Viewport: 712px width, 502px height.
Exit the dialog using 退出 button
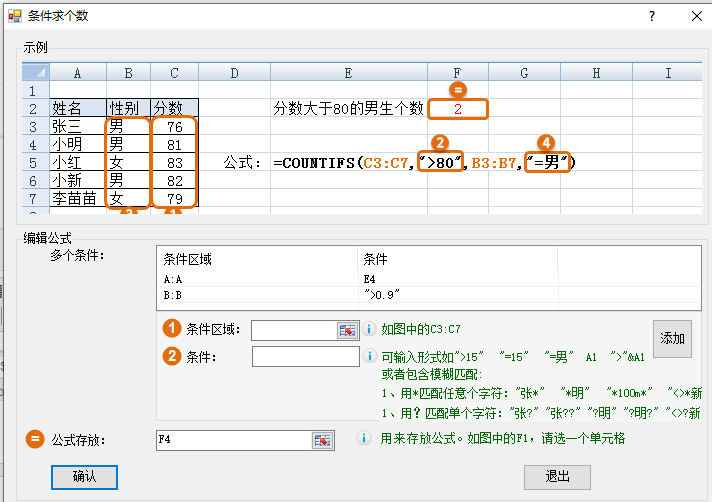[x=557, y=477]
